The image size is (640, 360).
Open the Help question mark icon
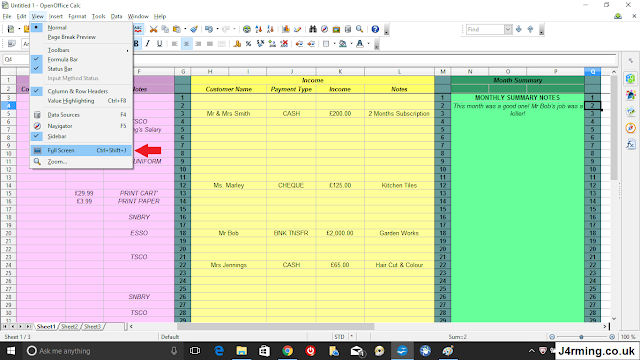375,29
